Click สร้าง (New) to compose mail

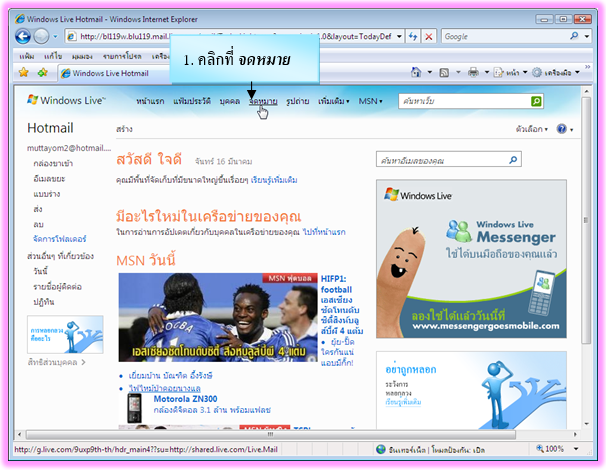[x=124, y=129]
